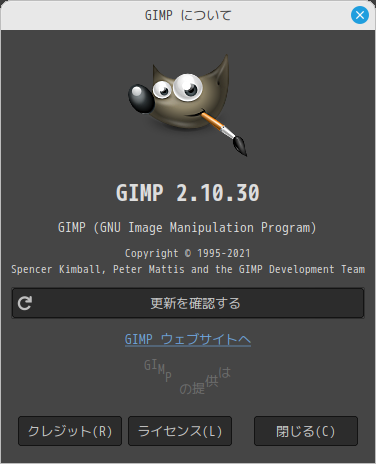Click the GIMP 2.10.30 version text

[188, 193]
